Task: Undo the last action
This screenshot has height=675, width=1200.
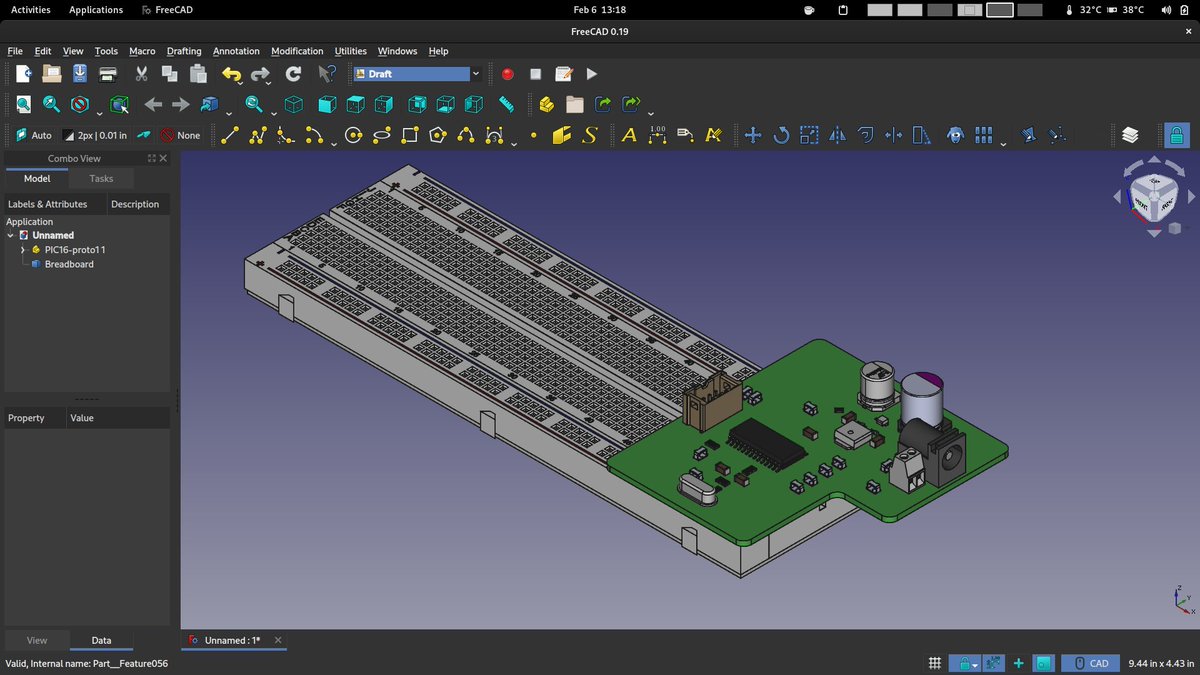Action: click(x=231, y=73)
